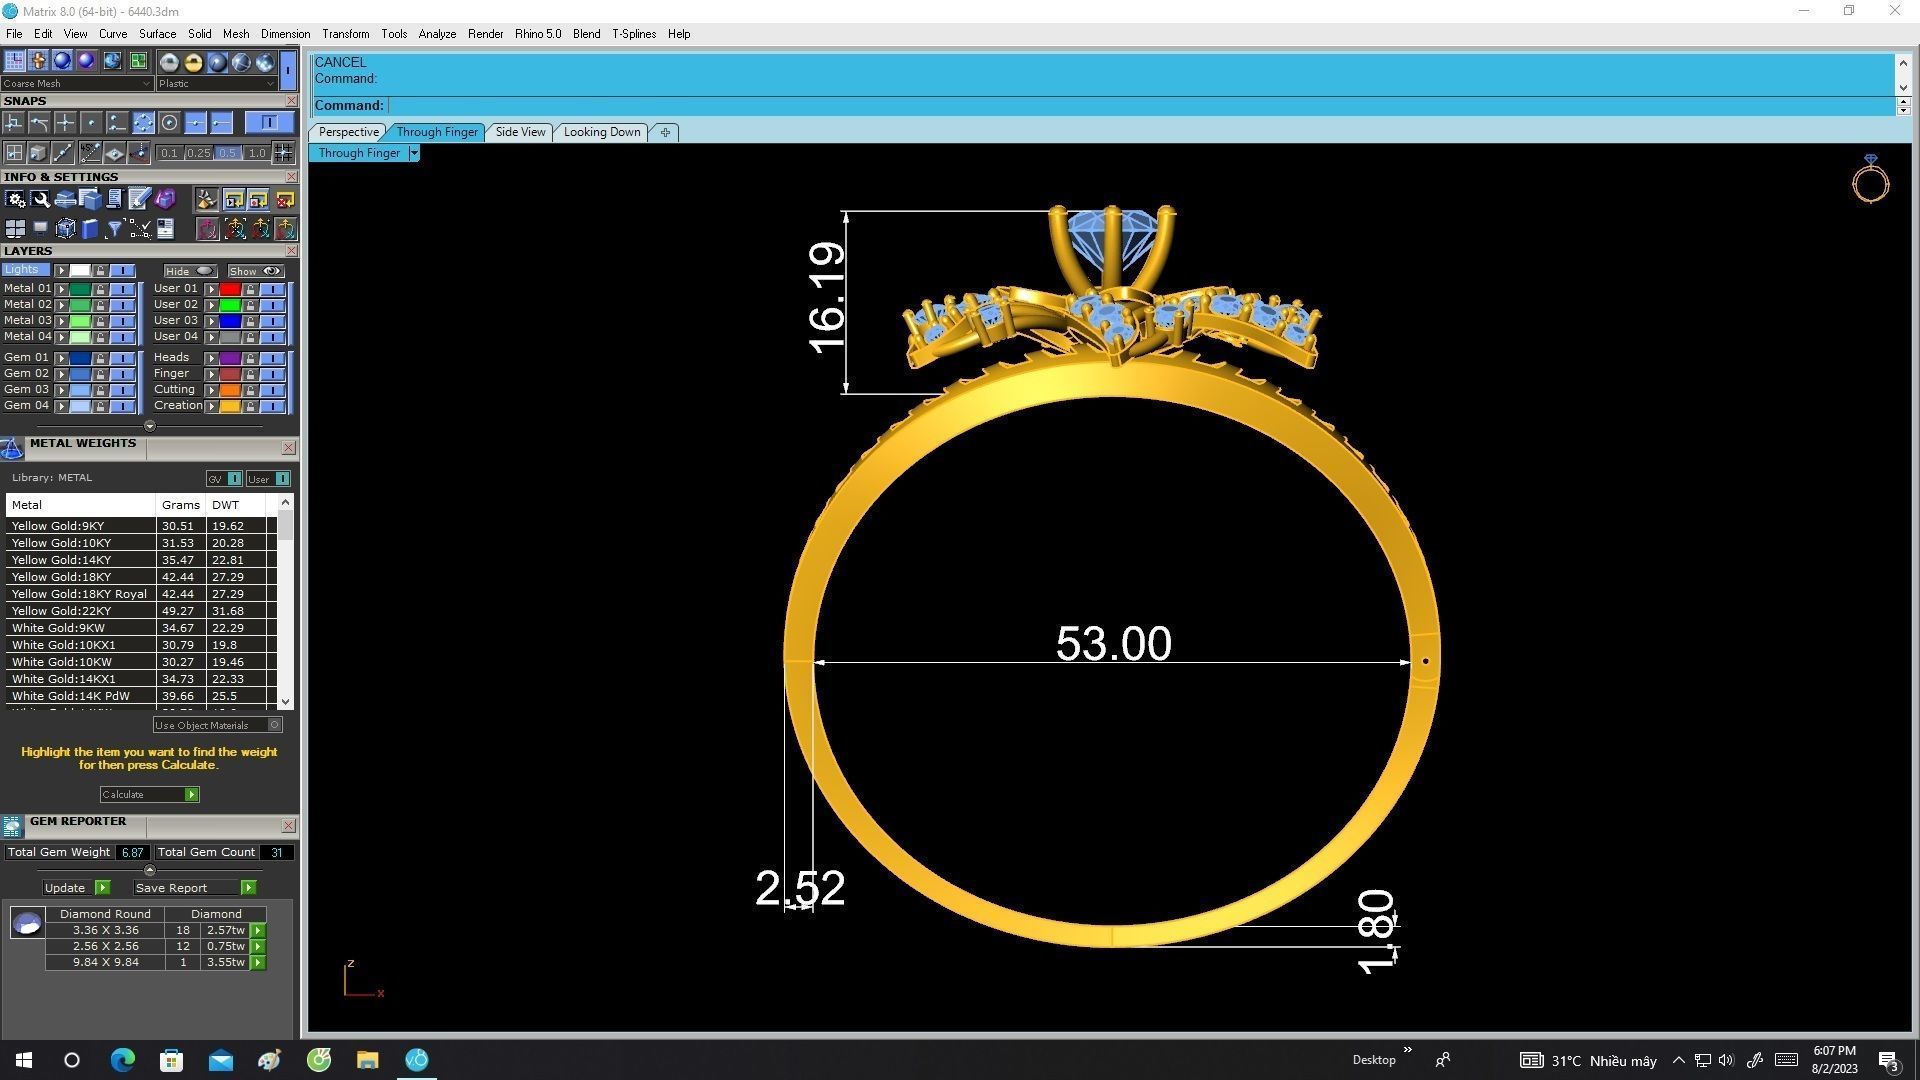
Task: Add a new viewport tab with plus
Action: click(665, 132)
